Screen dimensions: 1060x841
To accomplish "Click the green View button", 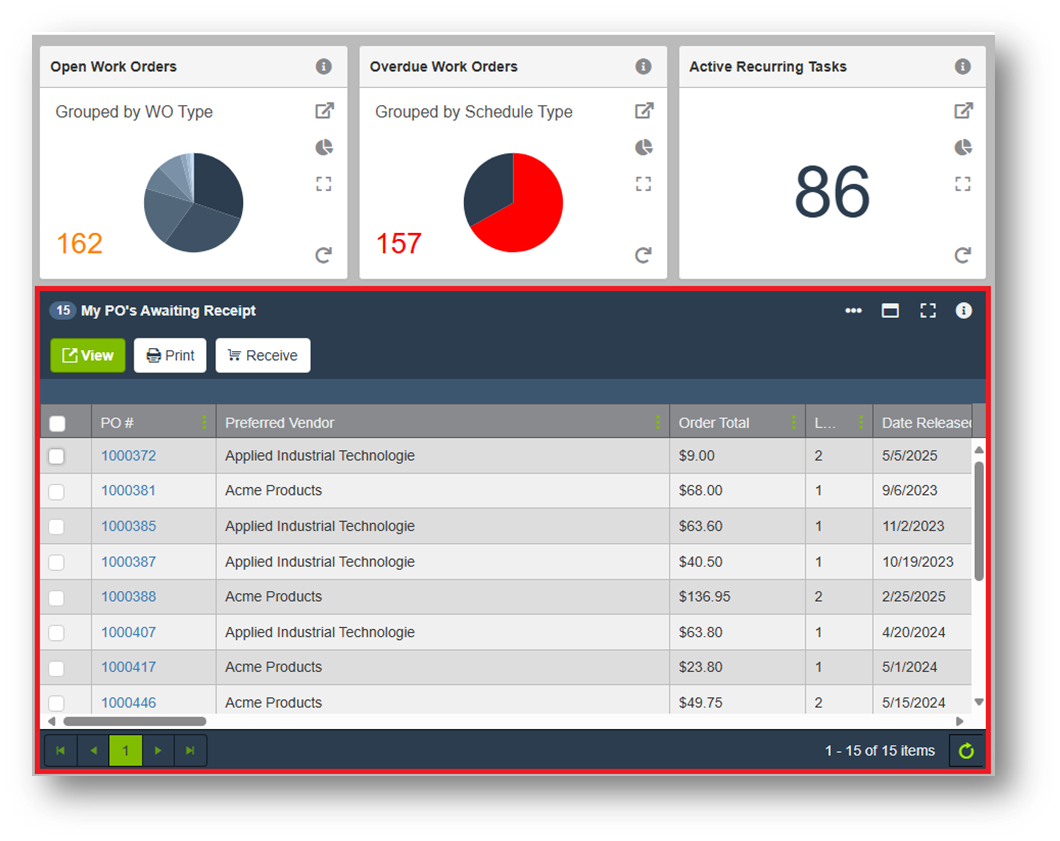I will pyautogui.click(x=88, y=355).
